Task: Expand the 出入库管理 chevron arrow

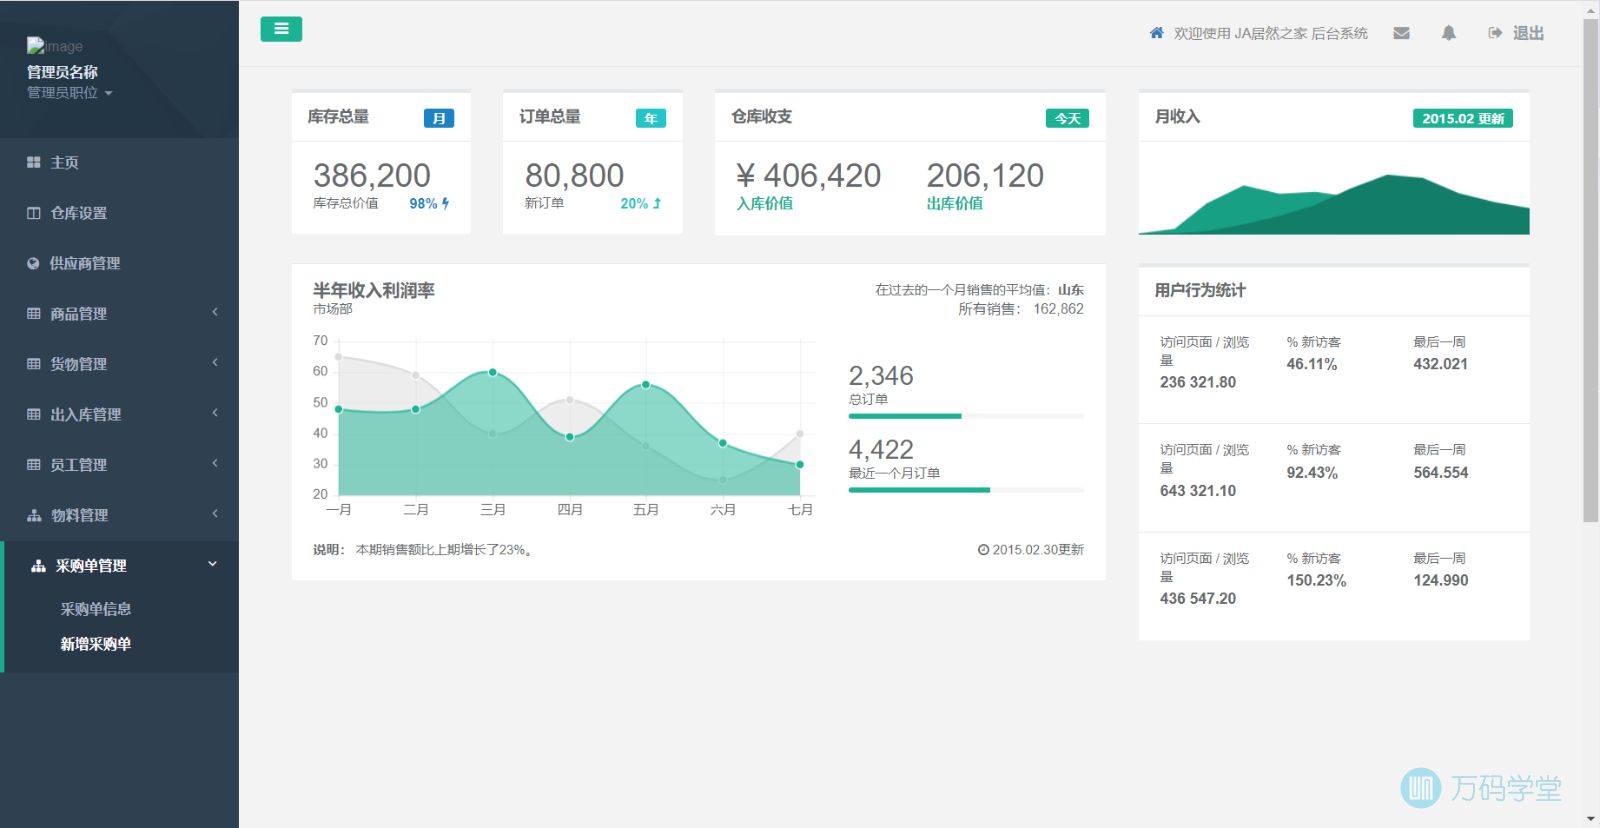Action: coord(215,413)
